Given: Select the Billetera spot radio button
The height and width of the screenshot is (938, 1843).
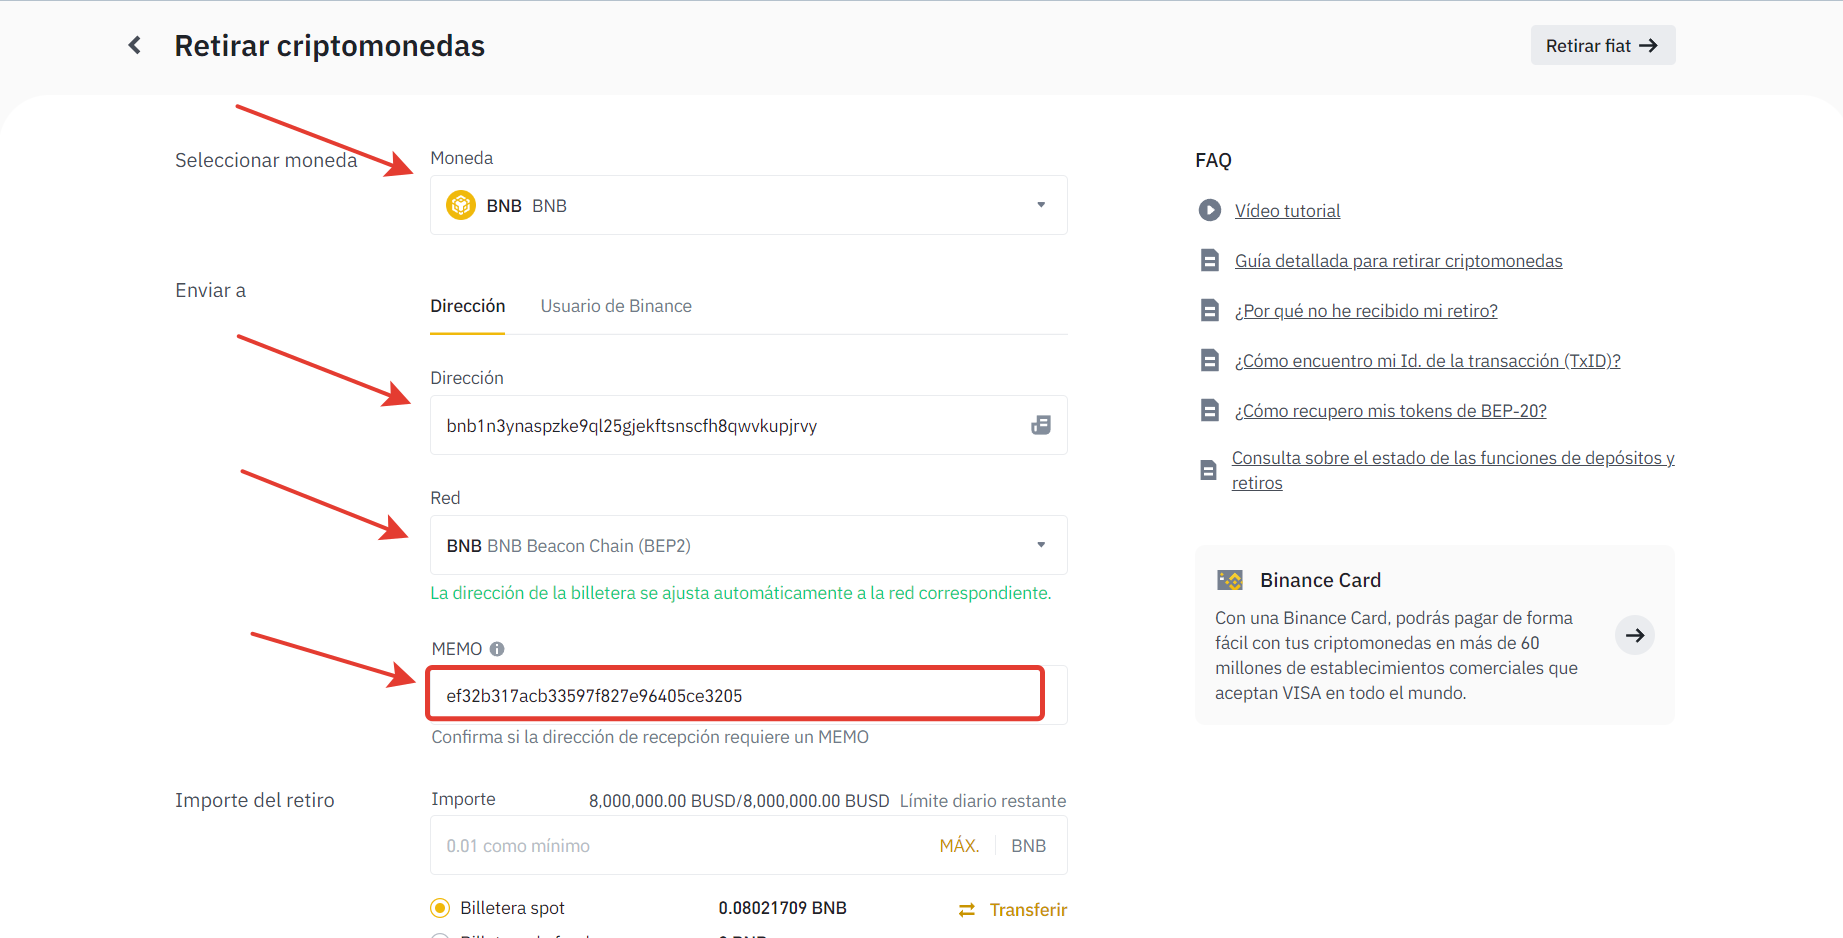Looking at the screenshot, I should pyautogui.click(x=440, y=908).
